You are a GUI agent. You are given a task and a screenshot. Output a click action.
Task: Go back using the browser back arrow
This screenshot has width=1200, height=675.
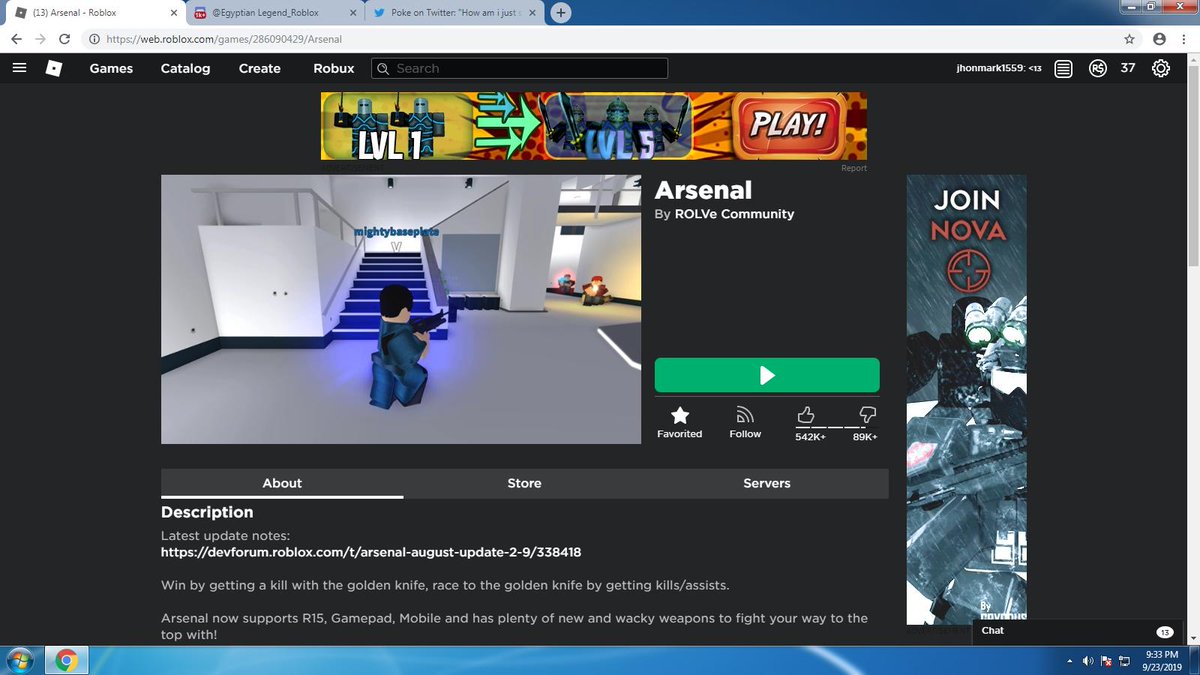point(17,39)
